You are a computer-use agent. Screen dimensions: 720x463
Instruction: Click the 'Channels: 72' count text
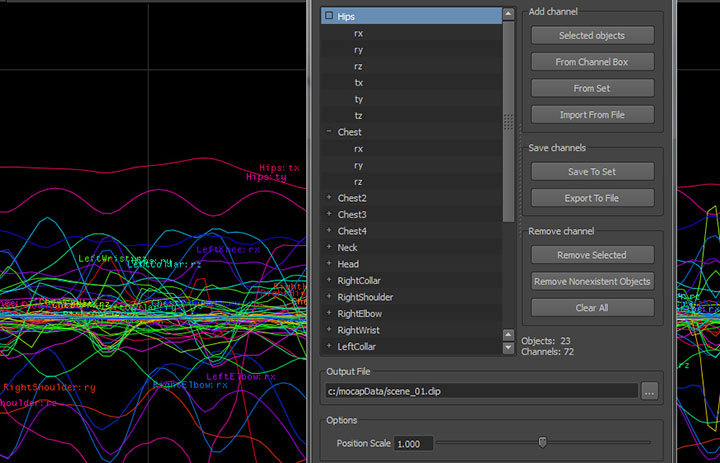[x=547, y=352]
